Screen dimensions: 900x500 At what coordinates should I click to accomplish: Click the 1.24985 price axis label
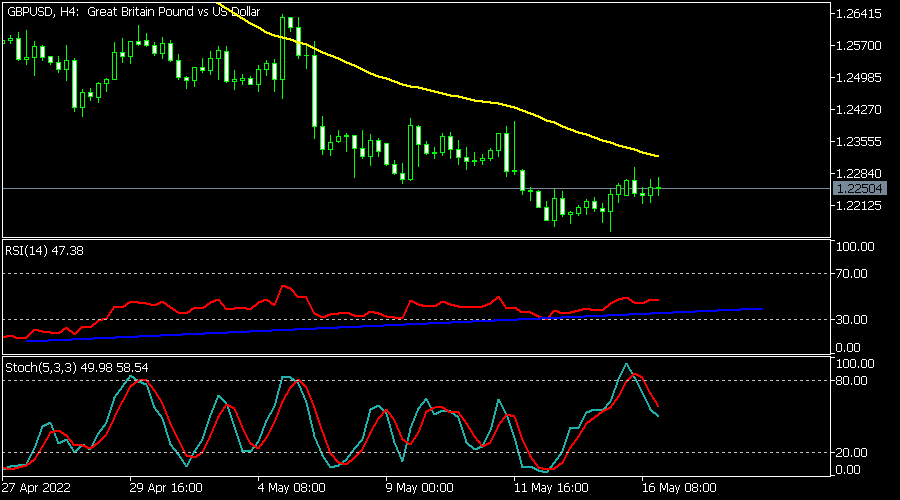pyautogui.click(x=859, y=77)
